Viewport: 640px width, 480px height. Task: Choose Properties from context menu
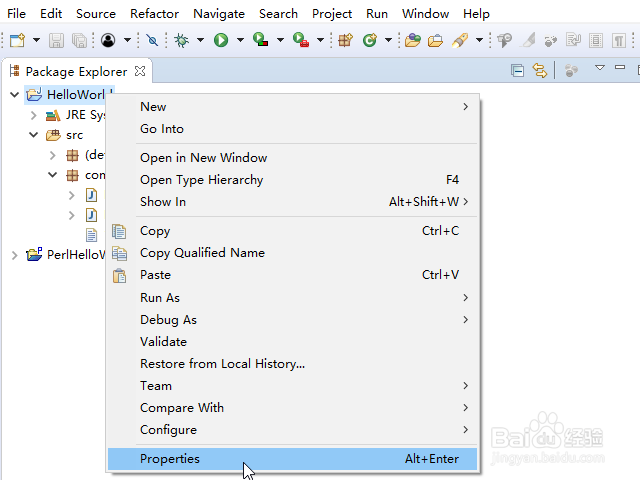pos(292,459)
